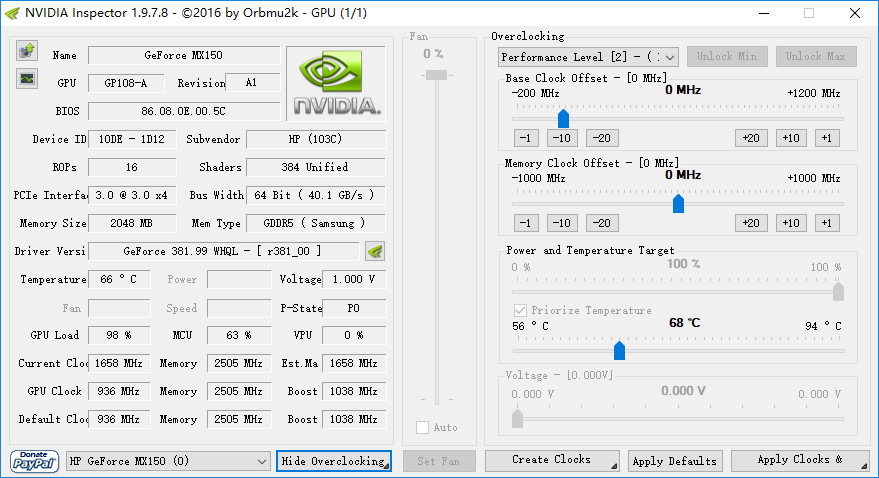This screenshot has width=879, height=478.
Task: Click Memory Clock Offset +20 button
Action: coord(751,223)
